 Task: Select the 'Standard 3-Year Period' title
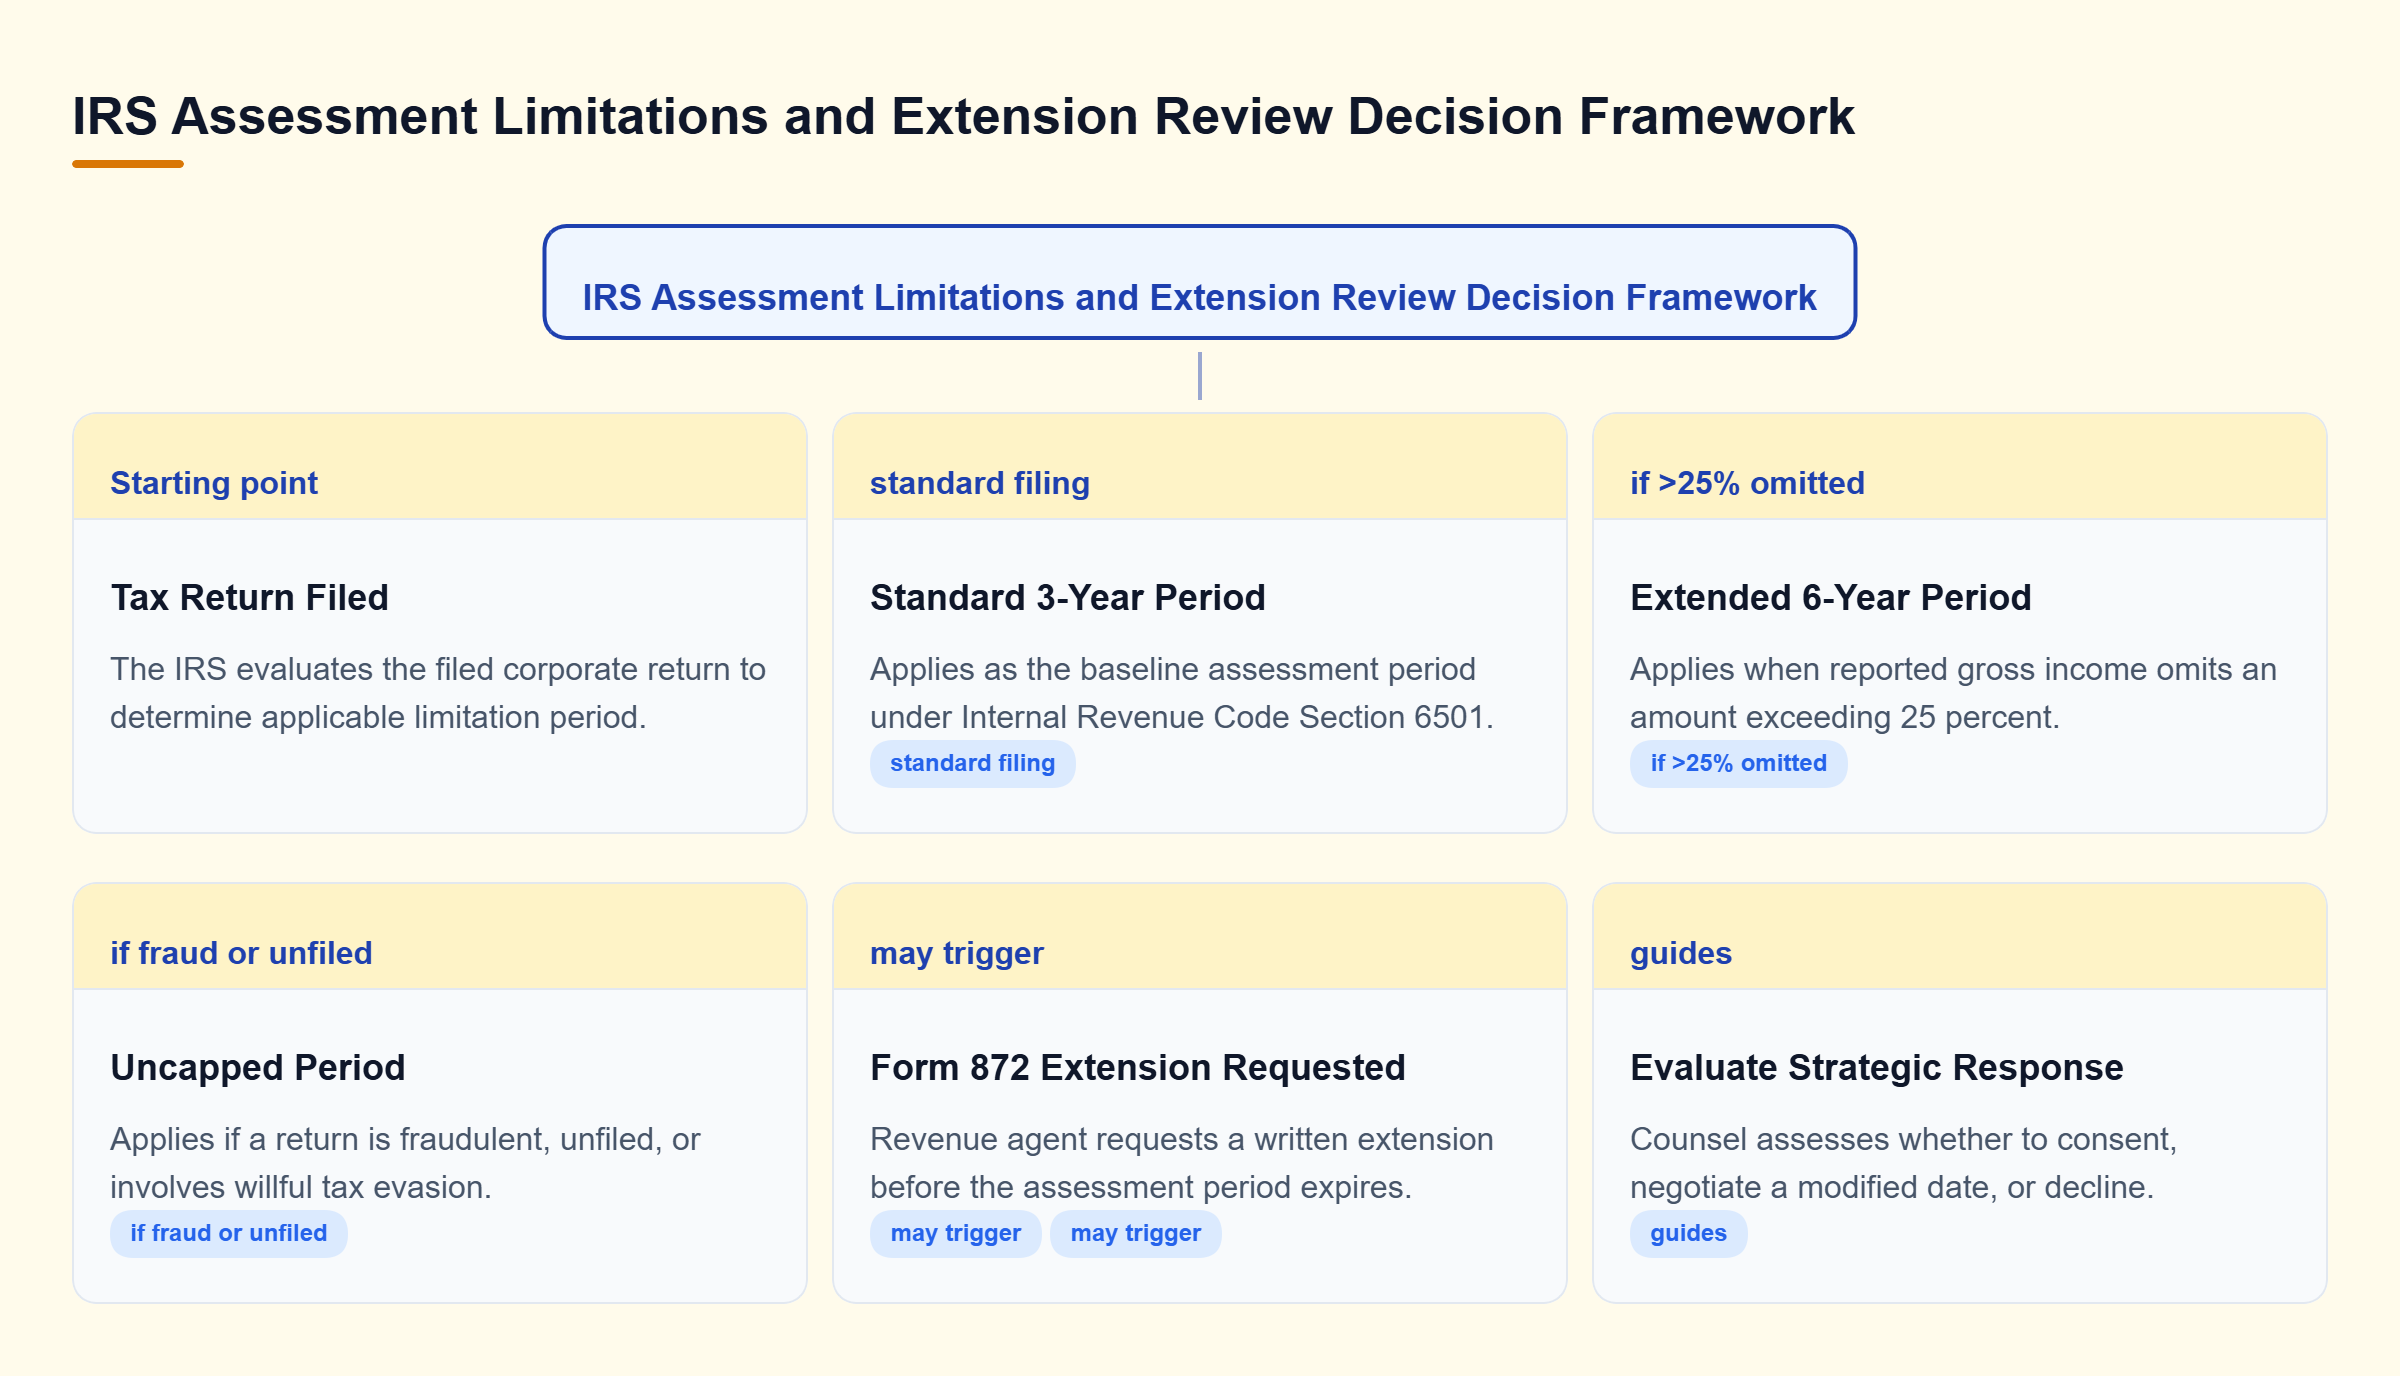[1067, 597]
